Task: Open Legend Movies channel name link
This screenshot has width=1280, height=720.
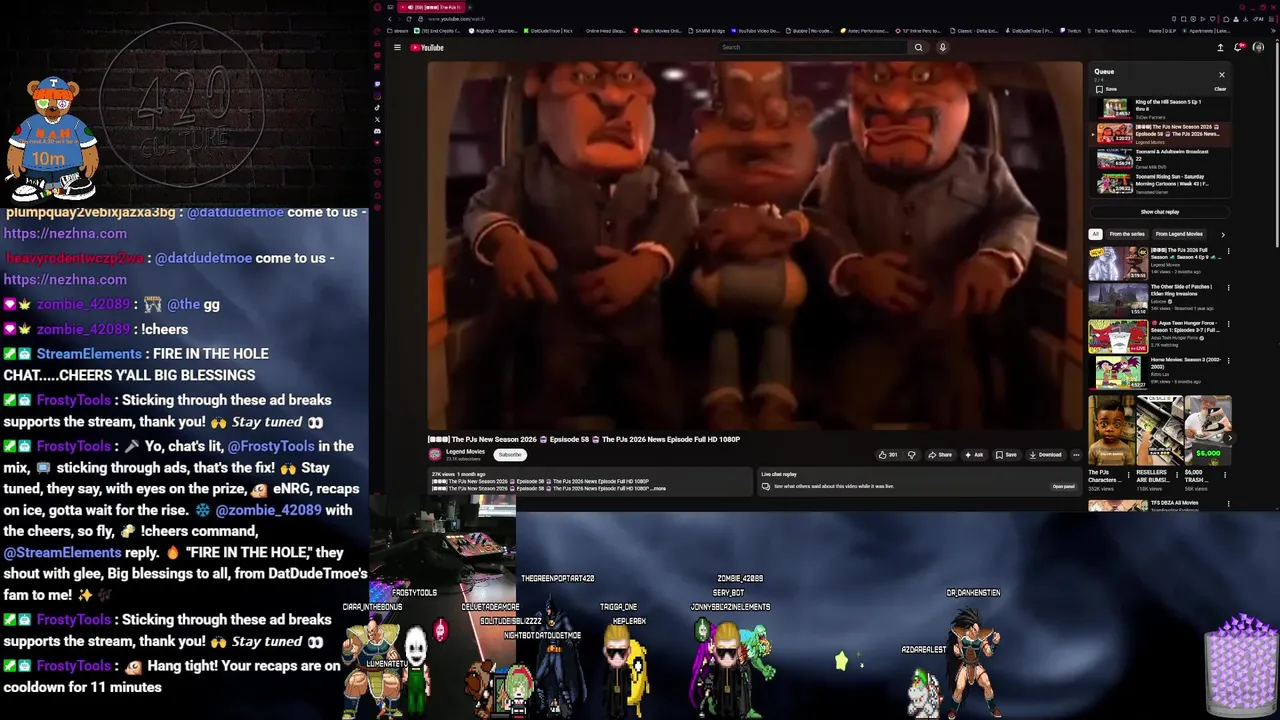Action: tap(465, 452)
